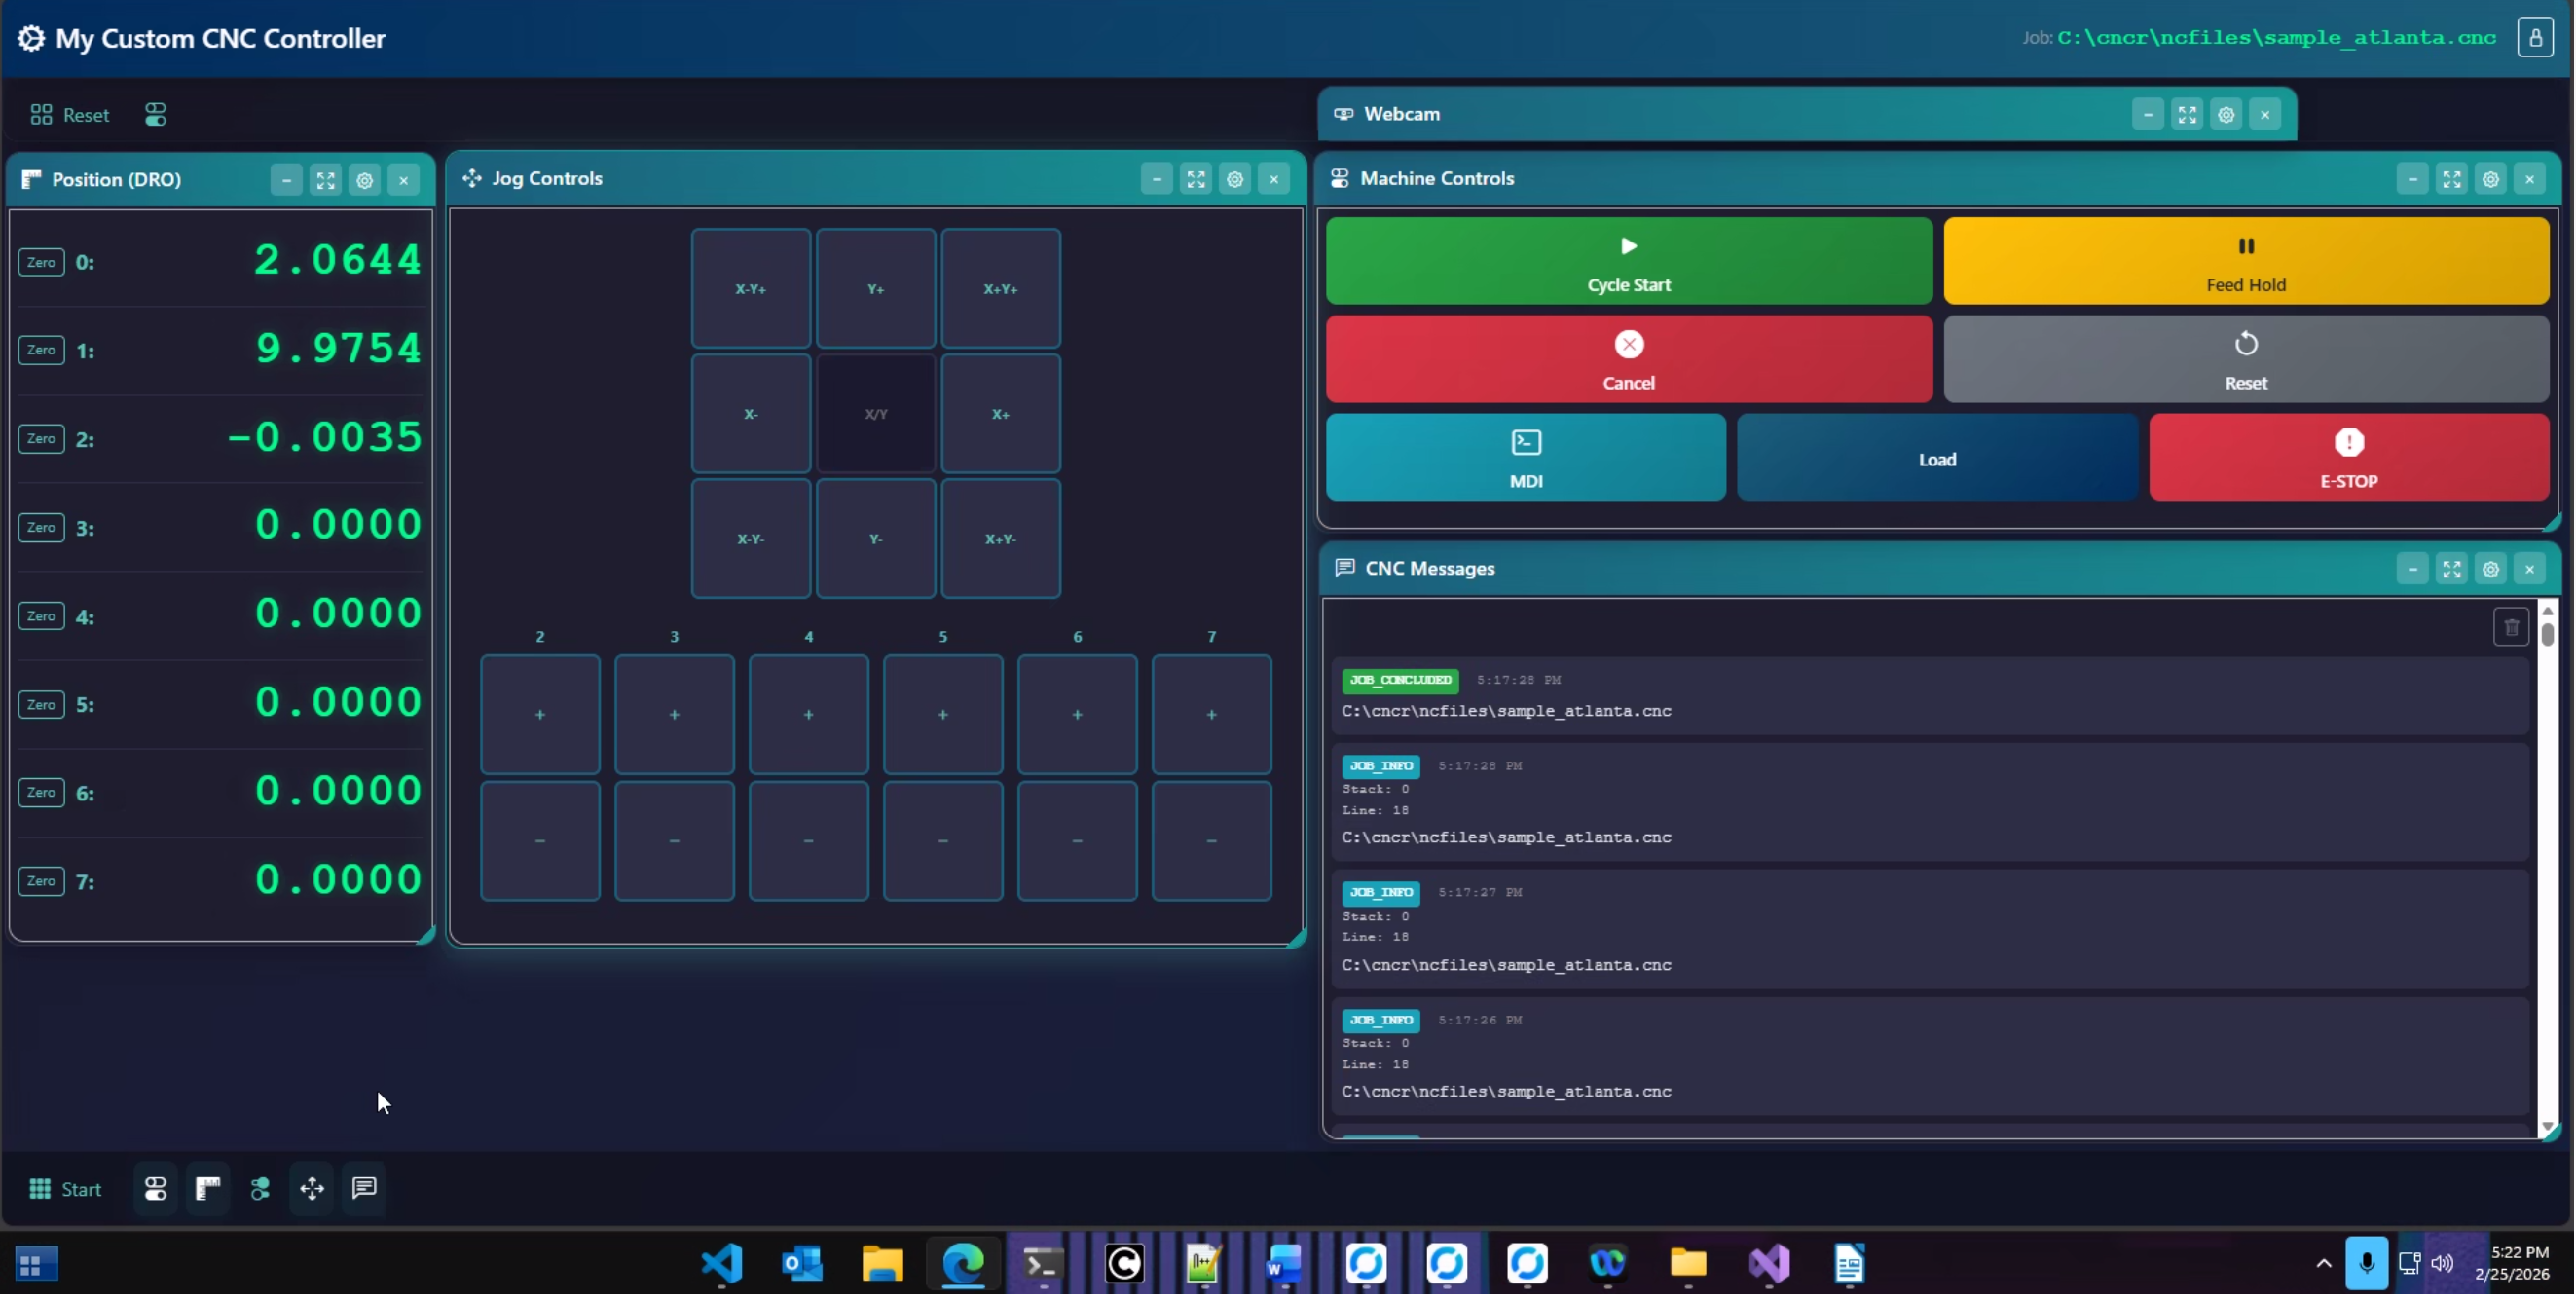The image size is (2576, 1302).
Task: Toggle fullscreen on the Position DRO panel
Action: [x=326, y=181]
